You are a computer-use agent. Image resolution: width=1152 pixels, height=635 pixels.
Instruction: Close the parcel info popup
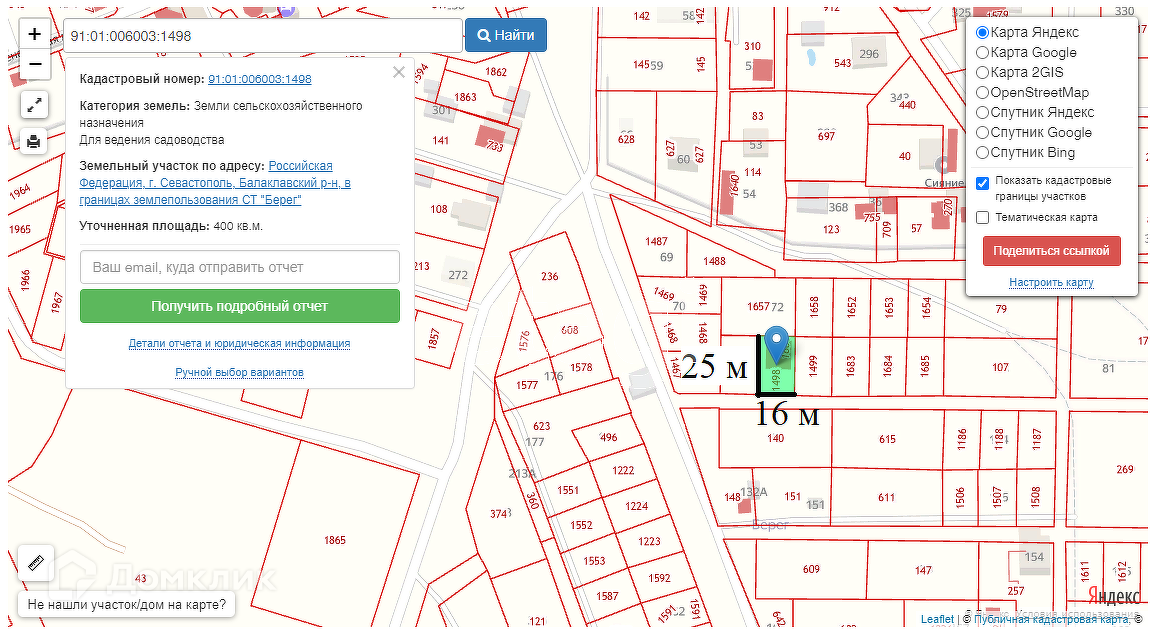coord(398,72)
